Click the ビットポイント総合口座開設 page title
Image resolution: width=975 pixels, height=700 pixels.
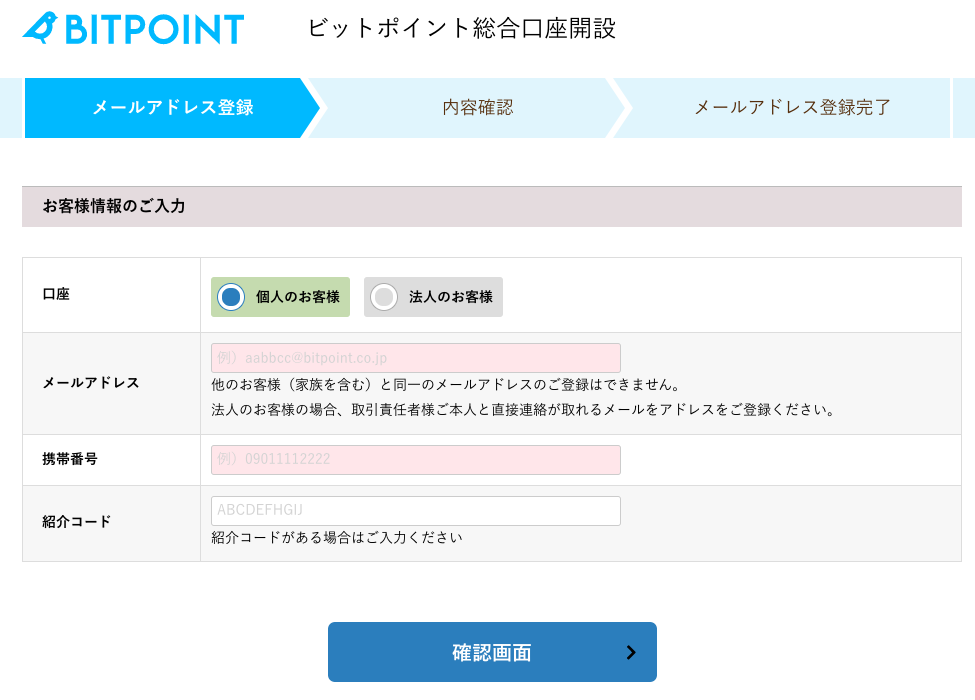pos(461,29)
